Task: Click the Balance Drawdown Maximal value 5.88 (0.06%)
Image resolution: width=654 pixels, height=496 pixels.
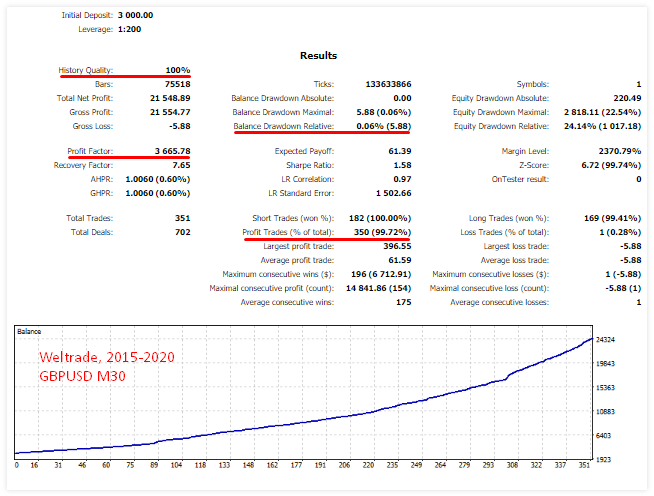Action: click(x=384, y=112)
